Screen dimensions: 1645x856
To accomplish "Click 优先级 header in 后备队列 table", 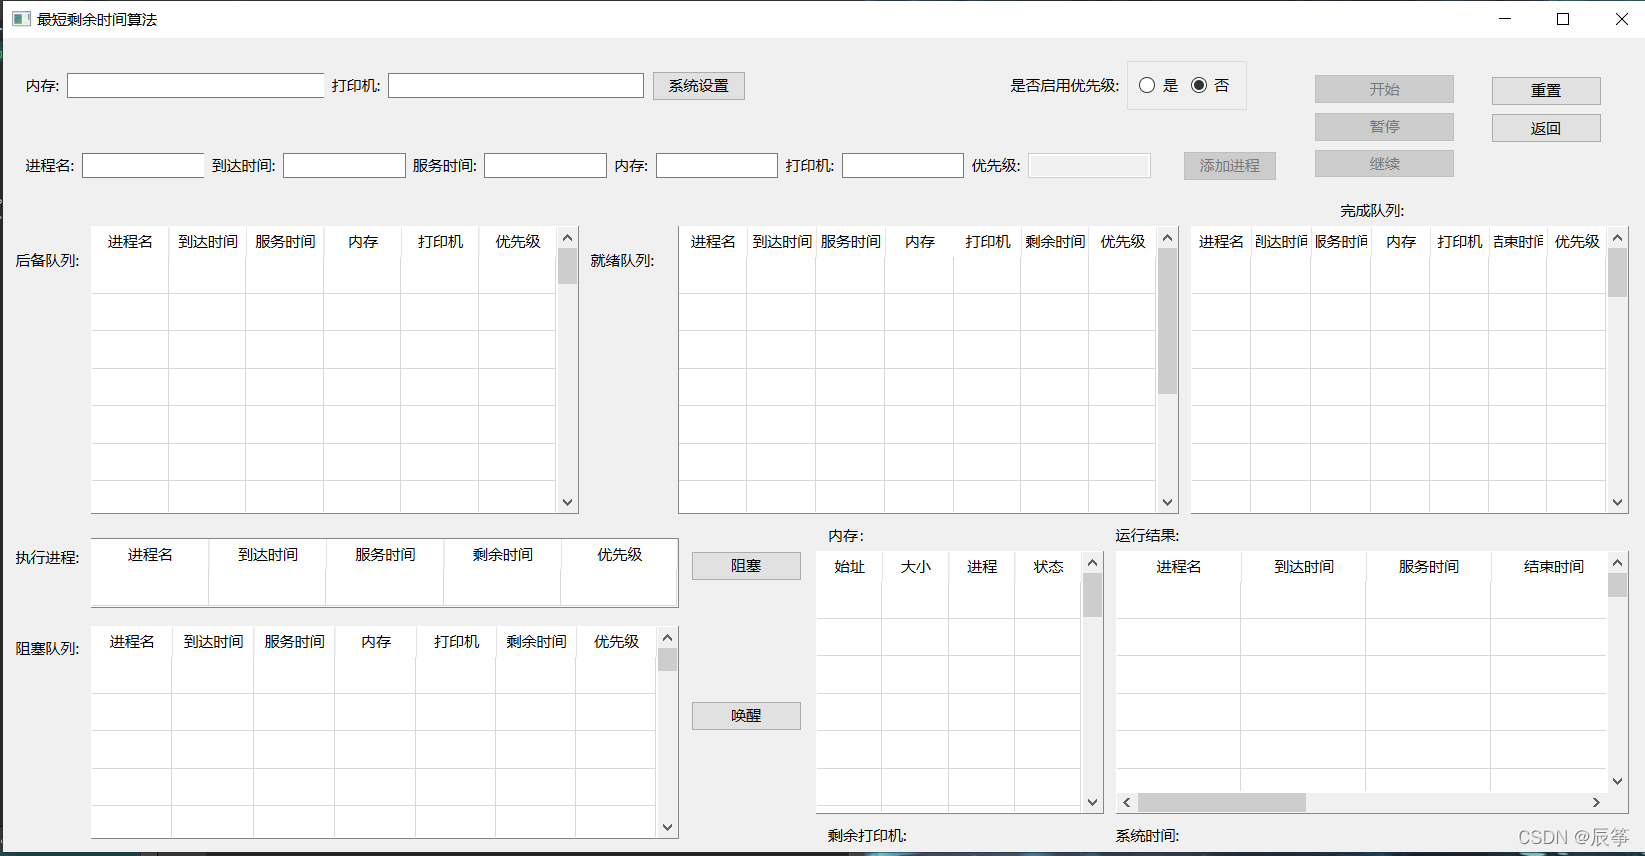I will tap(517, 242).
